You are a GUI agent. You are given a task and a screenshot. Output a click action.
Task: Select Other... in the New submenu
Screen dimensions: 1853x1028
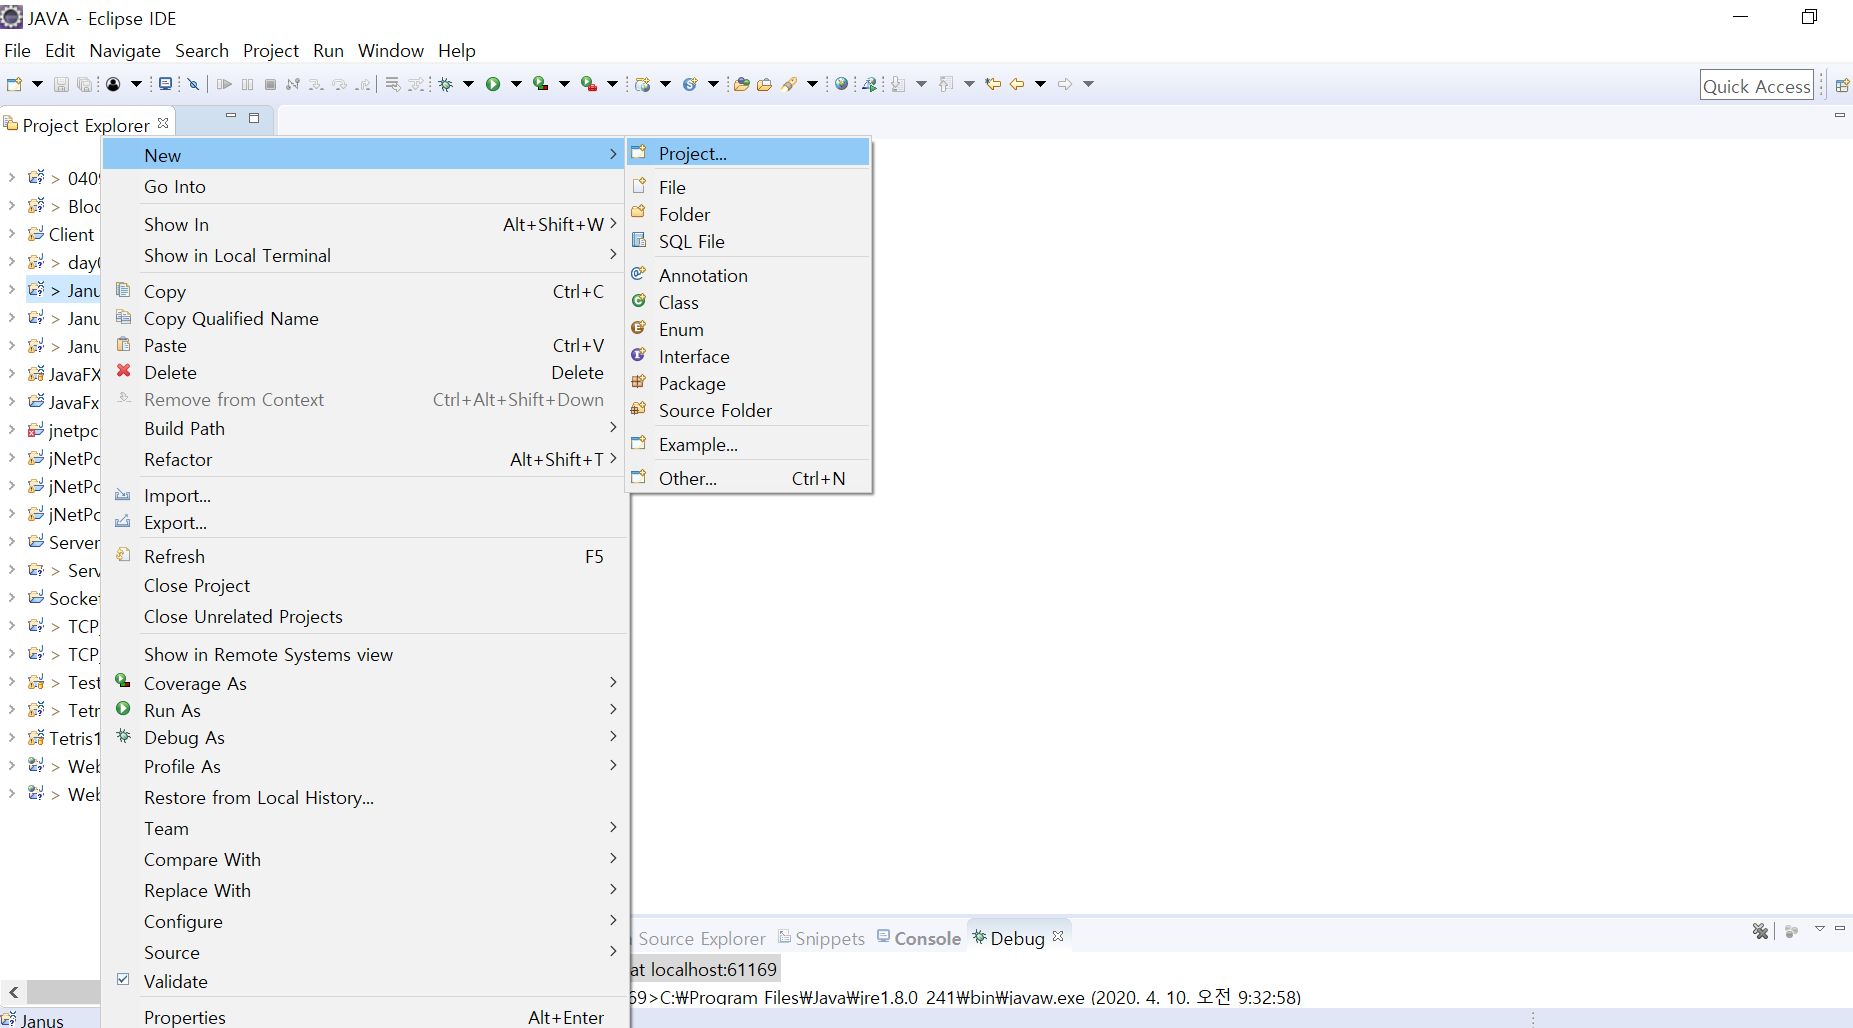click(748, 478)
